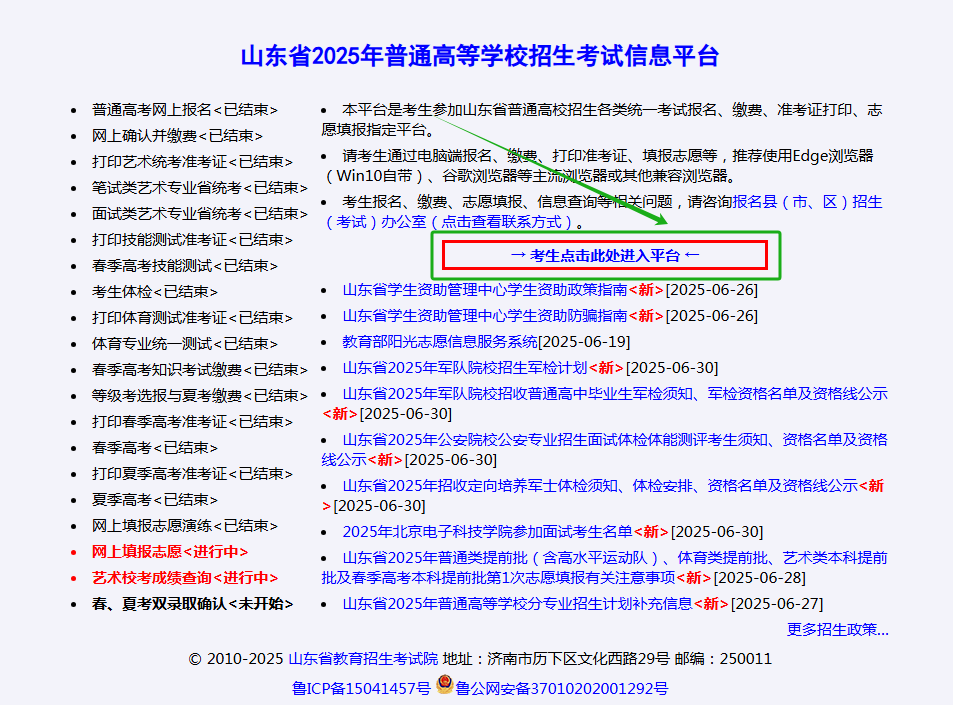Open 教育部阳光志愿信息服务系统 link
Viewport: 953px width, 705px height.
[x=440, y=342]
